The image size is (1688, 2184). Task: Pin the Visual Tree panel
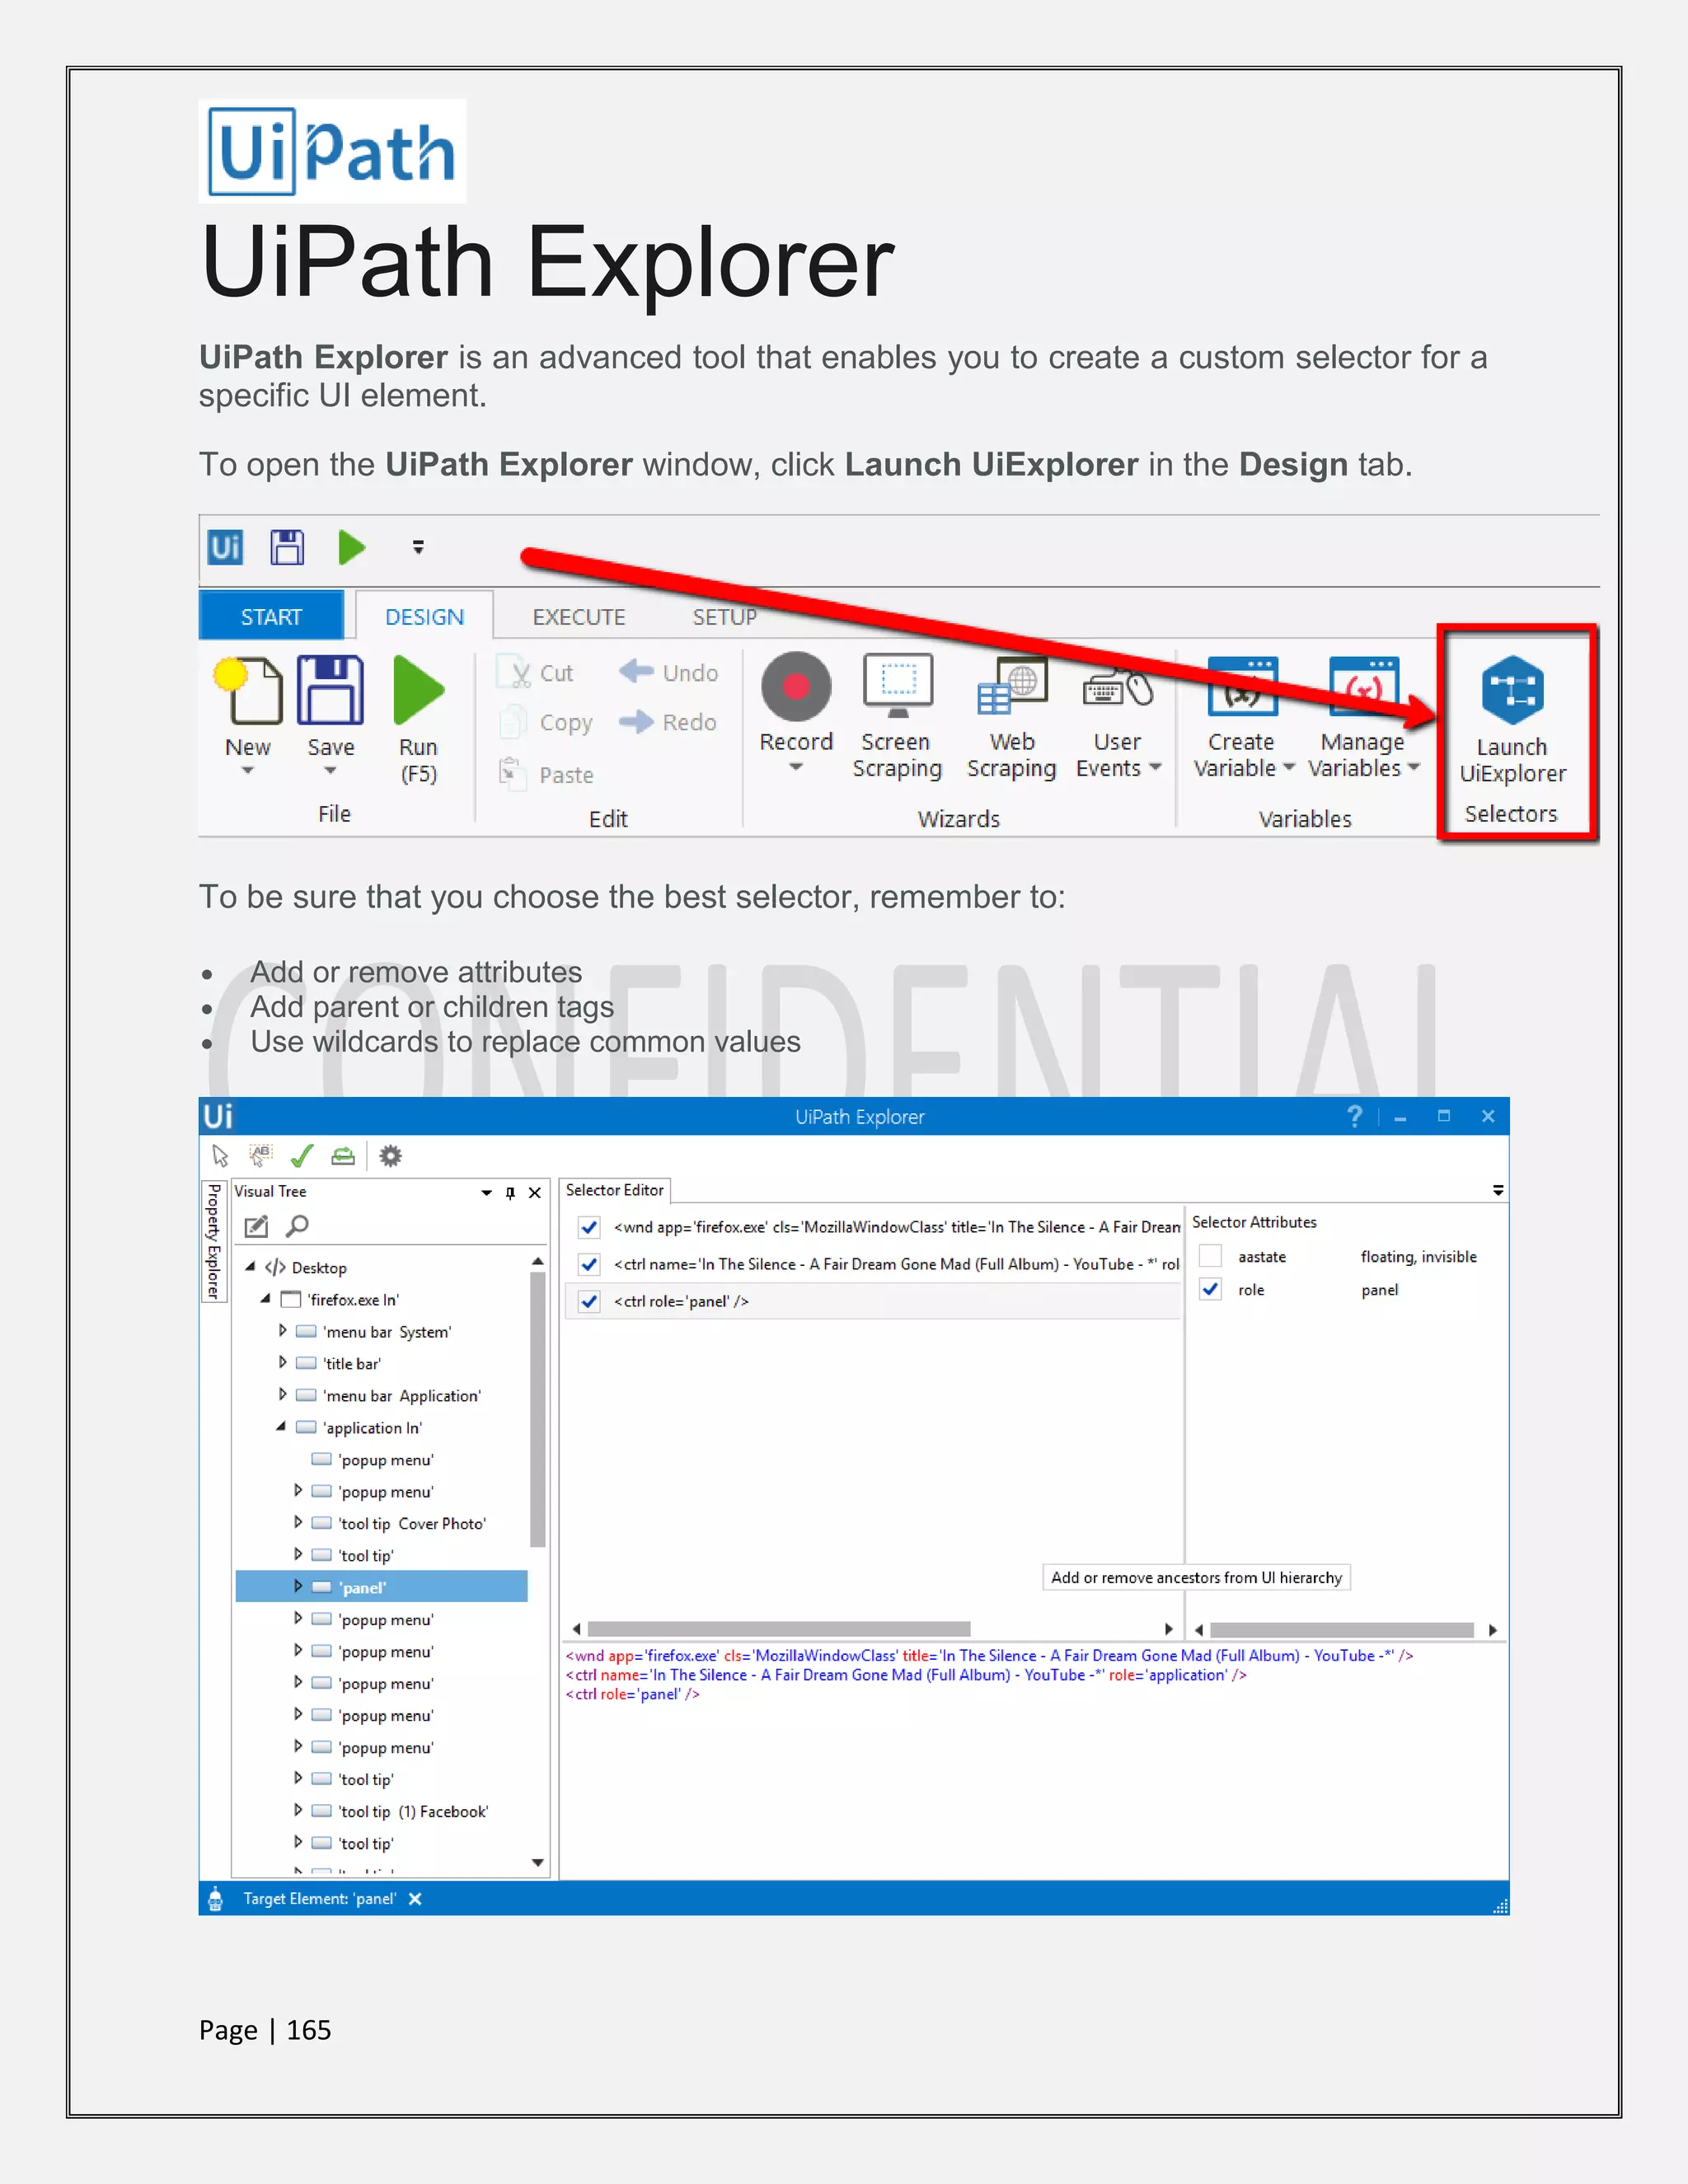(510, 1192)
